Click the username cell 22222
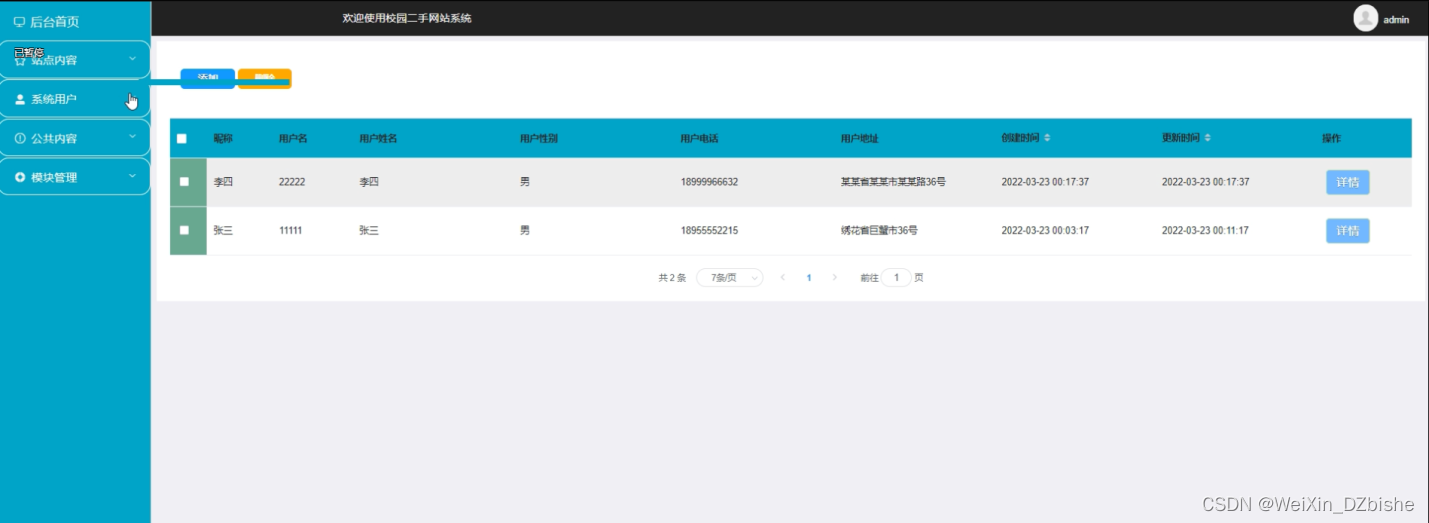This screenshot has width=1429, height=523. tap(292, 182)
